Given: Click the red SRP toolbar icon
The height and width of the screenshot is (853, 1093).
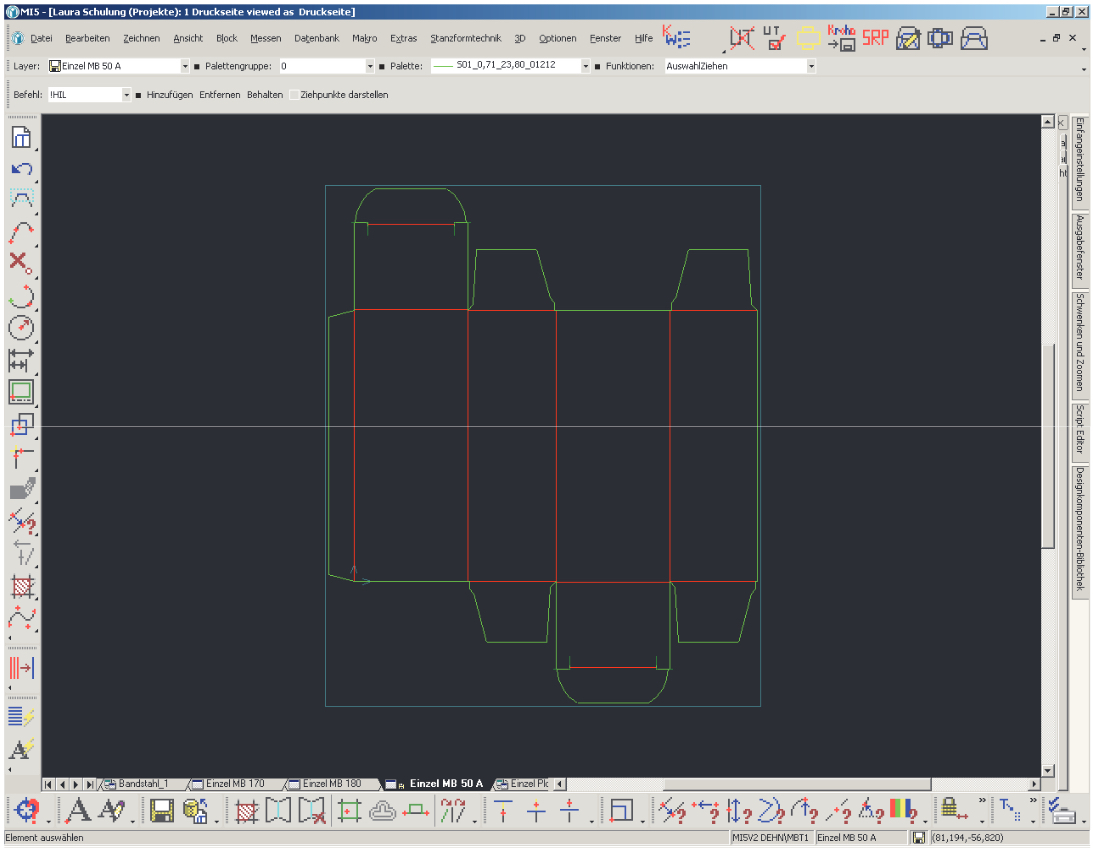Looking at the screenshot, I should coord(875,38).
